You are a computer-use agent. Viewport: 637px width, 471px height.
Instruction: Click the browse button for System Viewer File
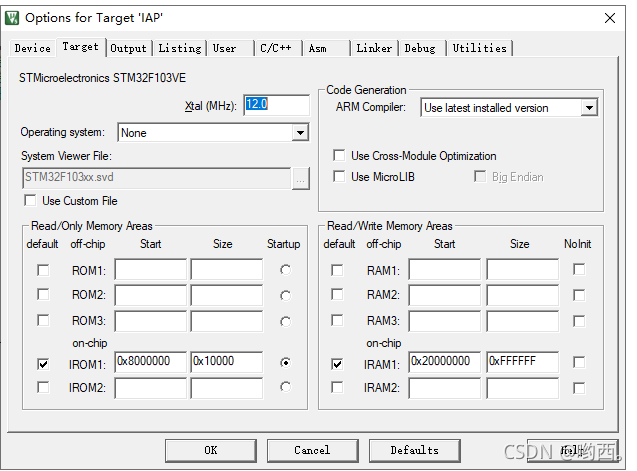click(x=301, y=178)
